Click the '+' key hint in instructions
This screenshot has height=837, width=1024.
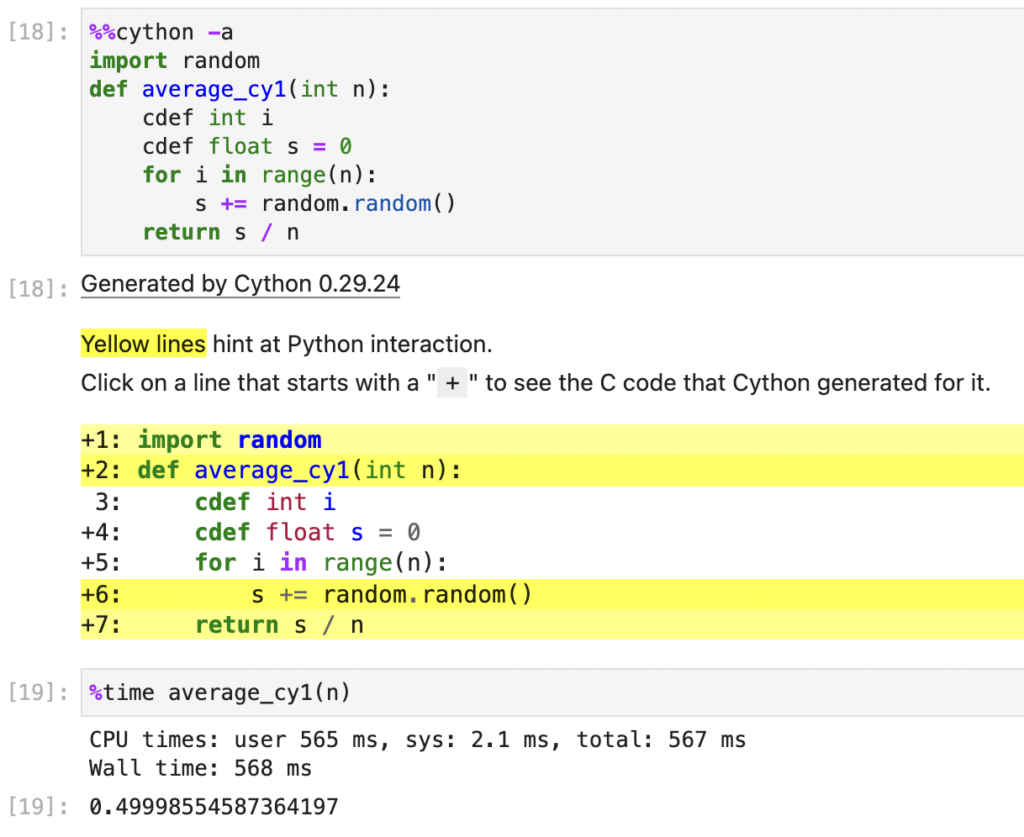[x=453, y=383]
